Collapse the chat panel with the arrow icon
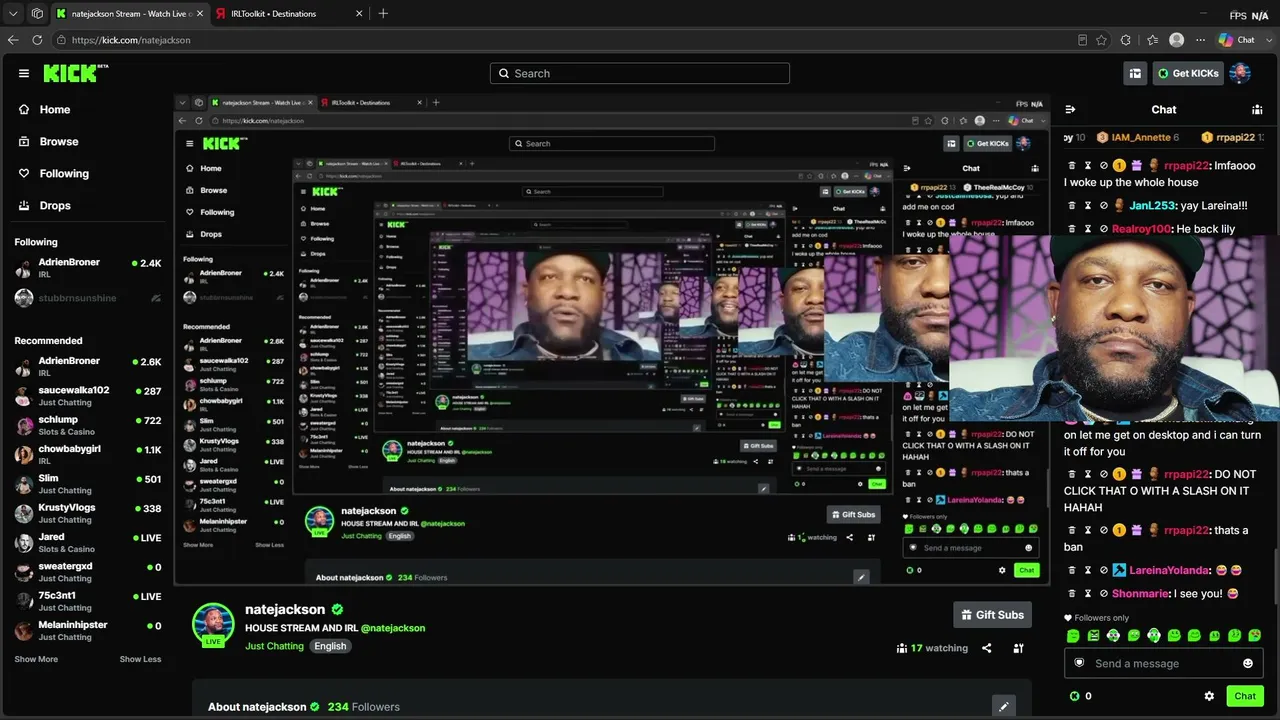 pos(1070,110)
